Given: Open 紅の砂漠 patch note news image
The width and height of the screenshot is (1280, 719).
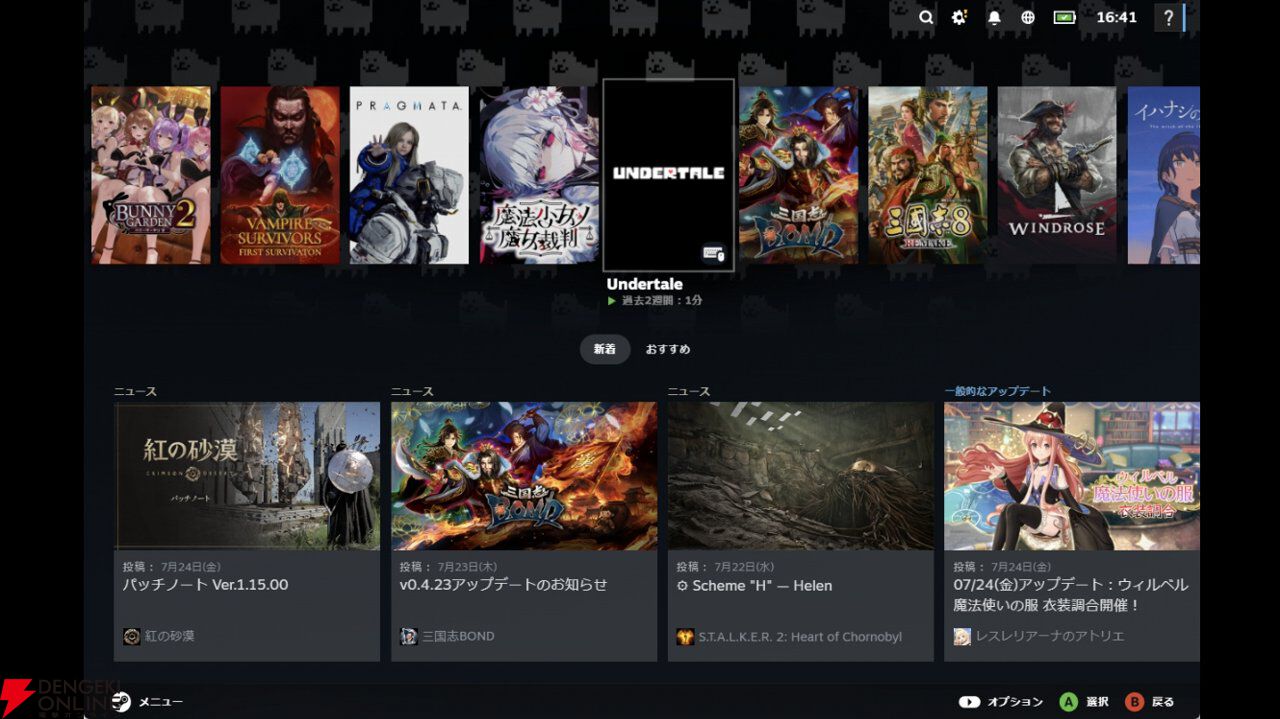Looking at the screenshot, I should point(247,476).
